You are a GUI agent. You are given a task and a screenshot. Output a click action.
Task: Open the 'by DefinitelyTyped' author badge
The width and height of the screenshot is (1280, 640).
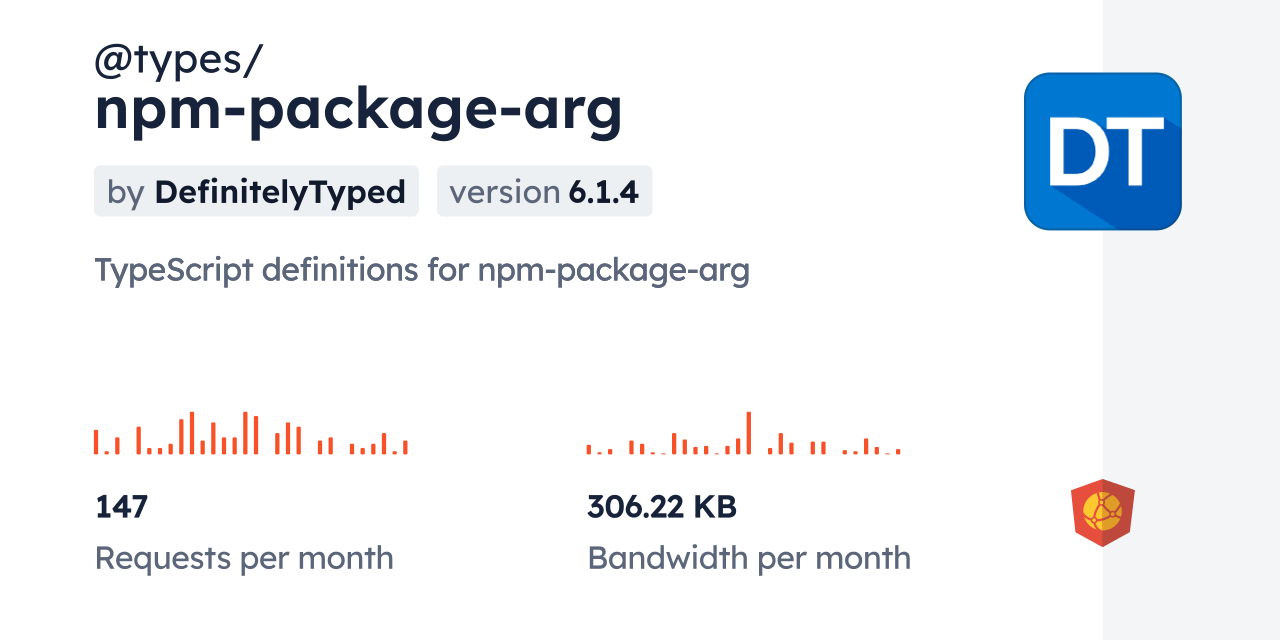click(x=256, y=191)
